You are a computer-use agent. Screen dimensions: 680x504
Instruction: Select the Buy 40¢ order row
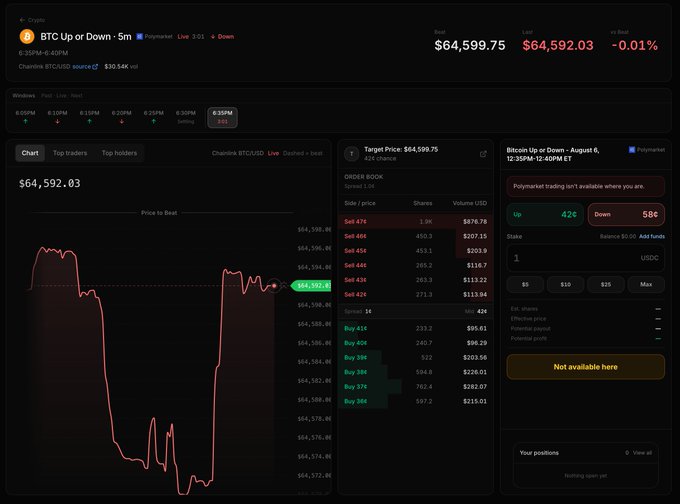point(415,343)
